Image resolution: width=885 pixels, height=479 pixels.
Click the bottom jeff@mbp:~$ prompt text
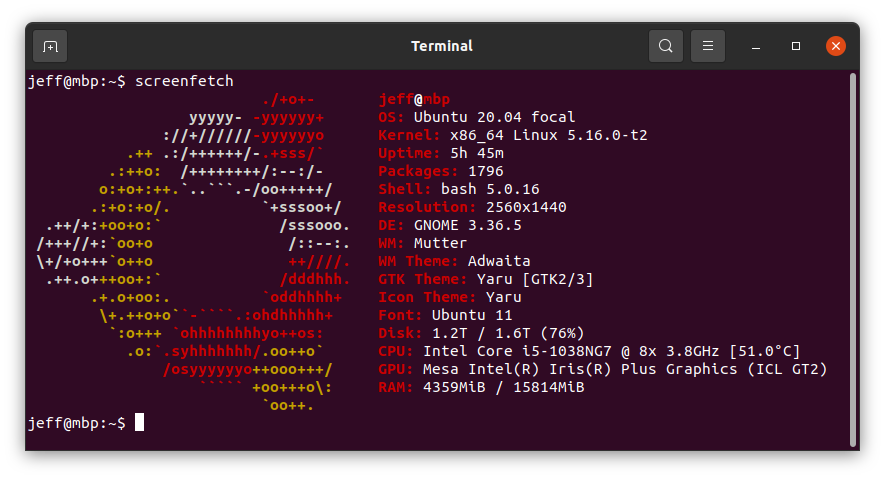pyautogui.click(x=77, y=423)
